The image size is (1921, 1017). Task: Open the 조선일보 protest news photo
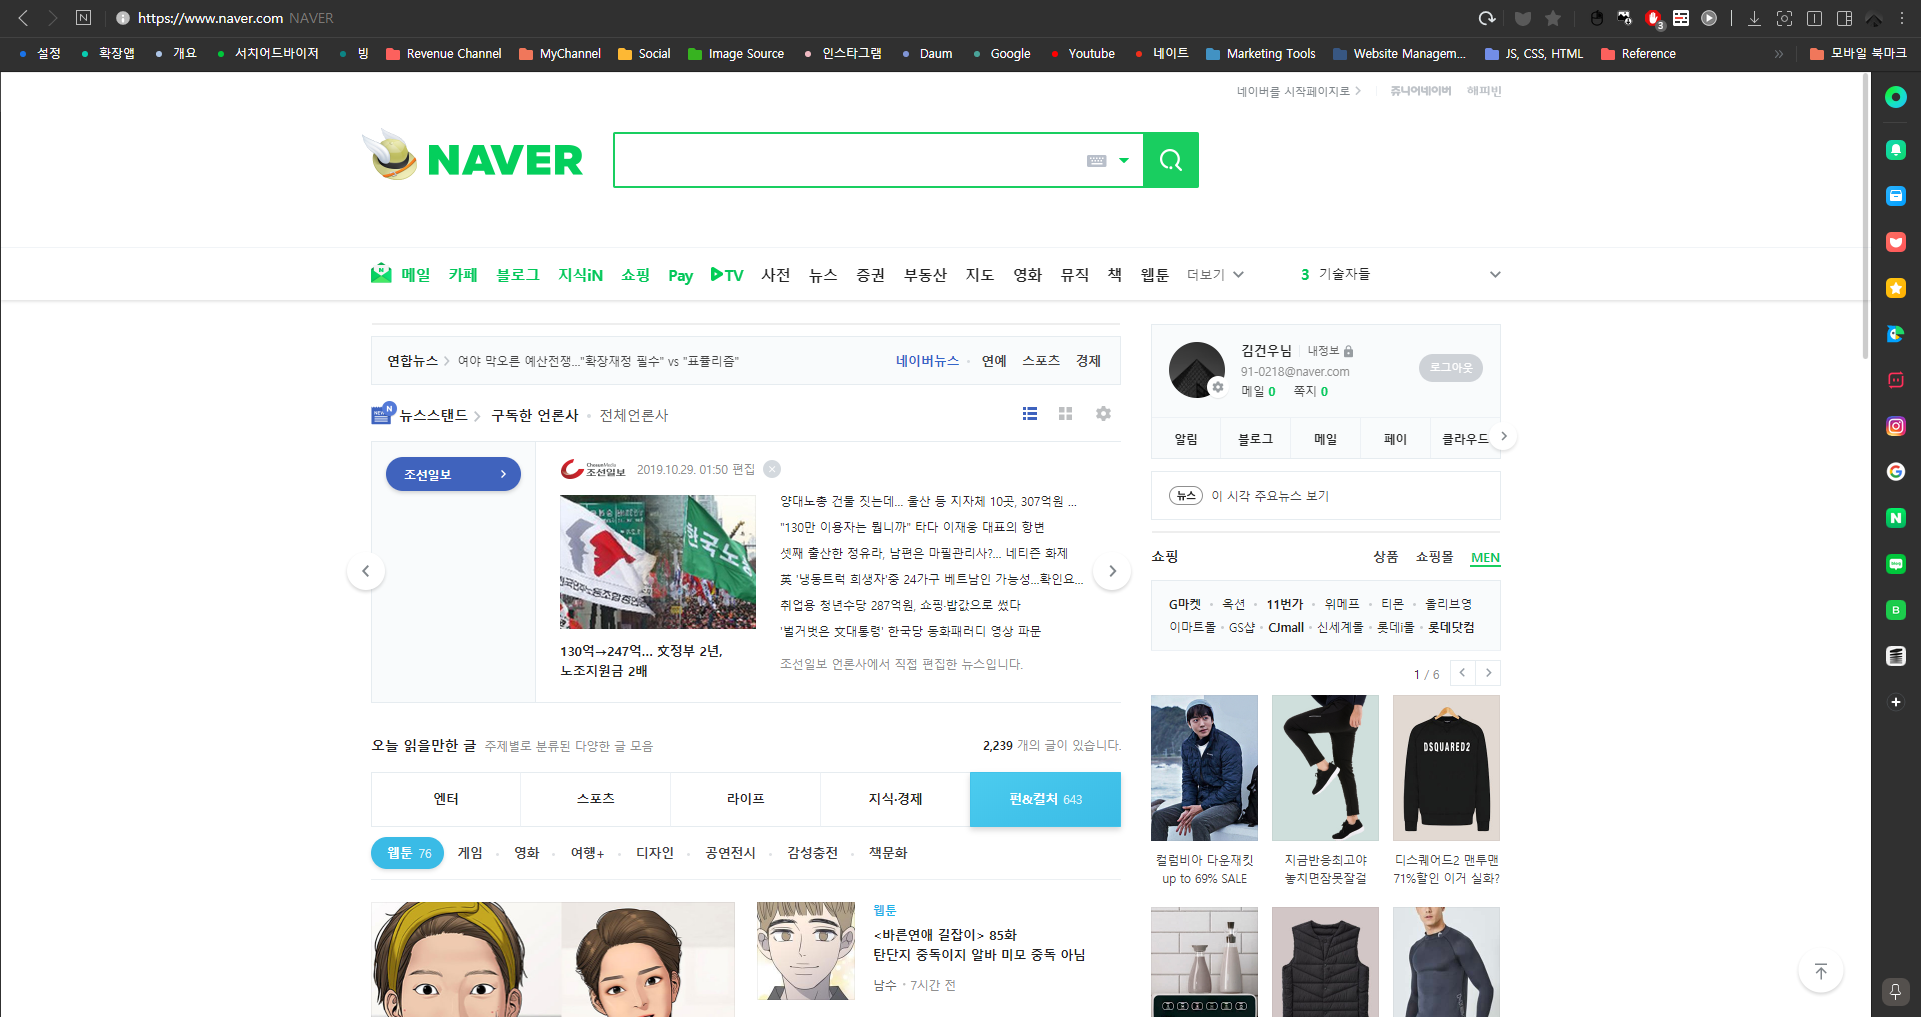(x=658, y=562)
